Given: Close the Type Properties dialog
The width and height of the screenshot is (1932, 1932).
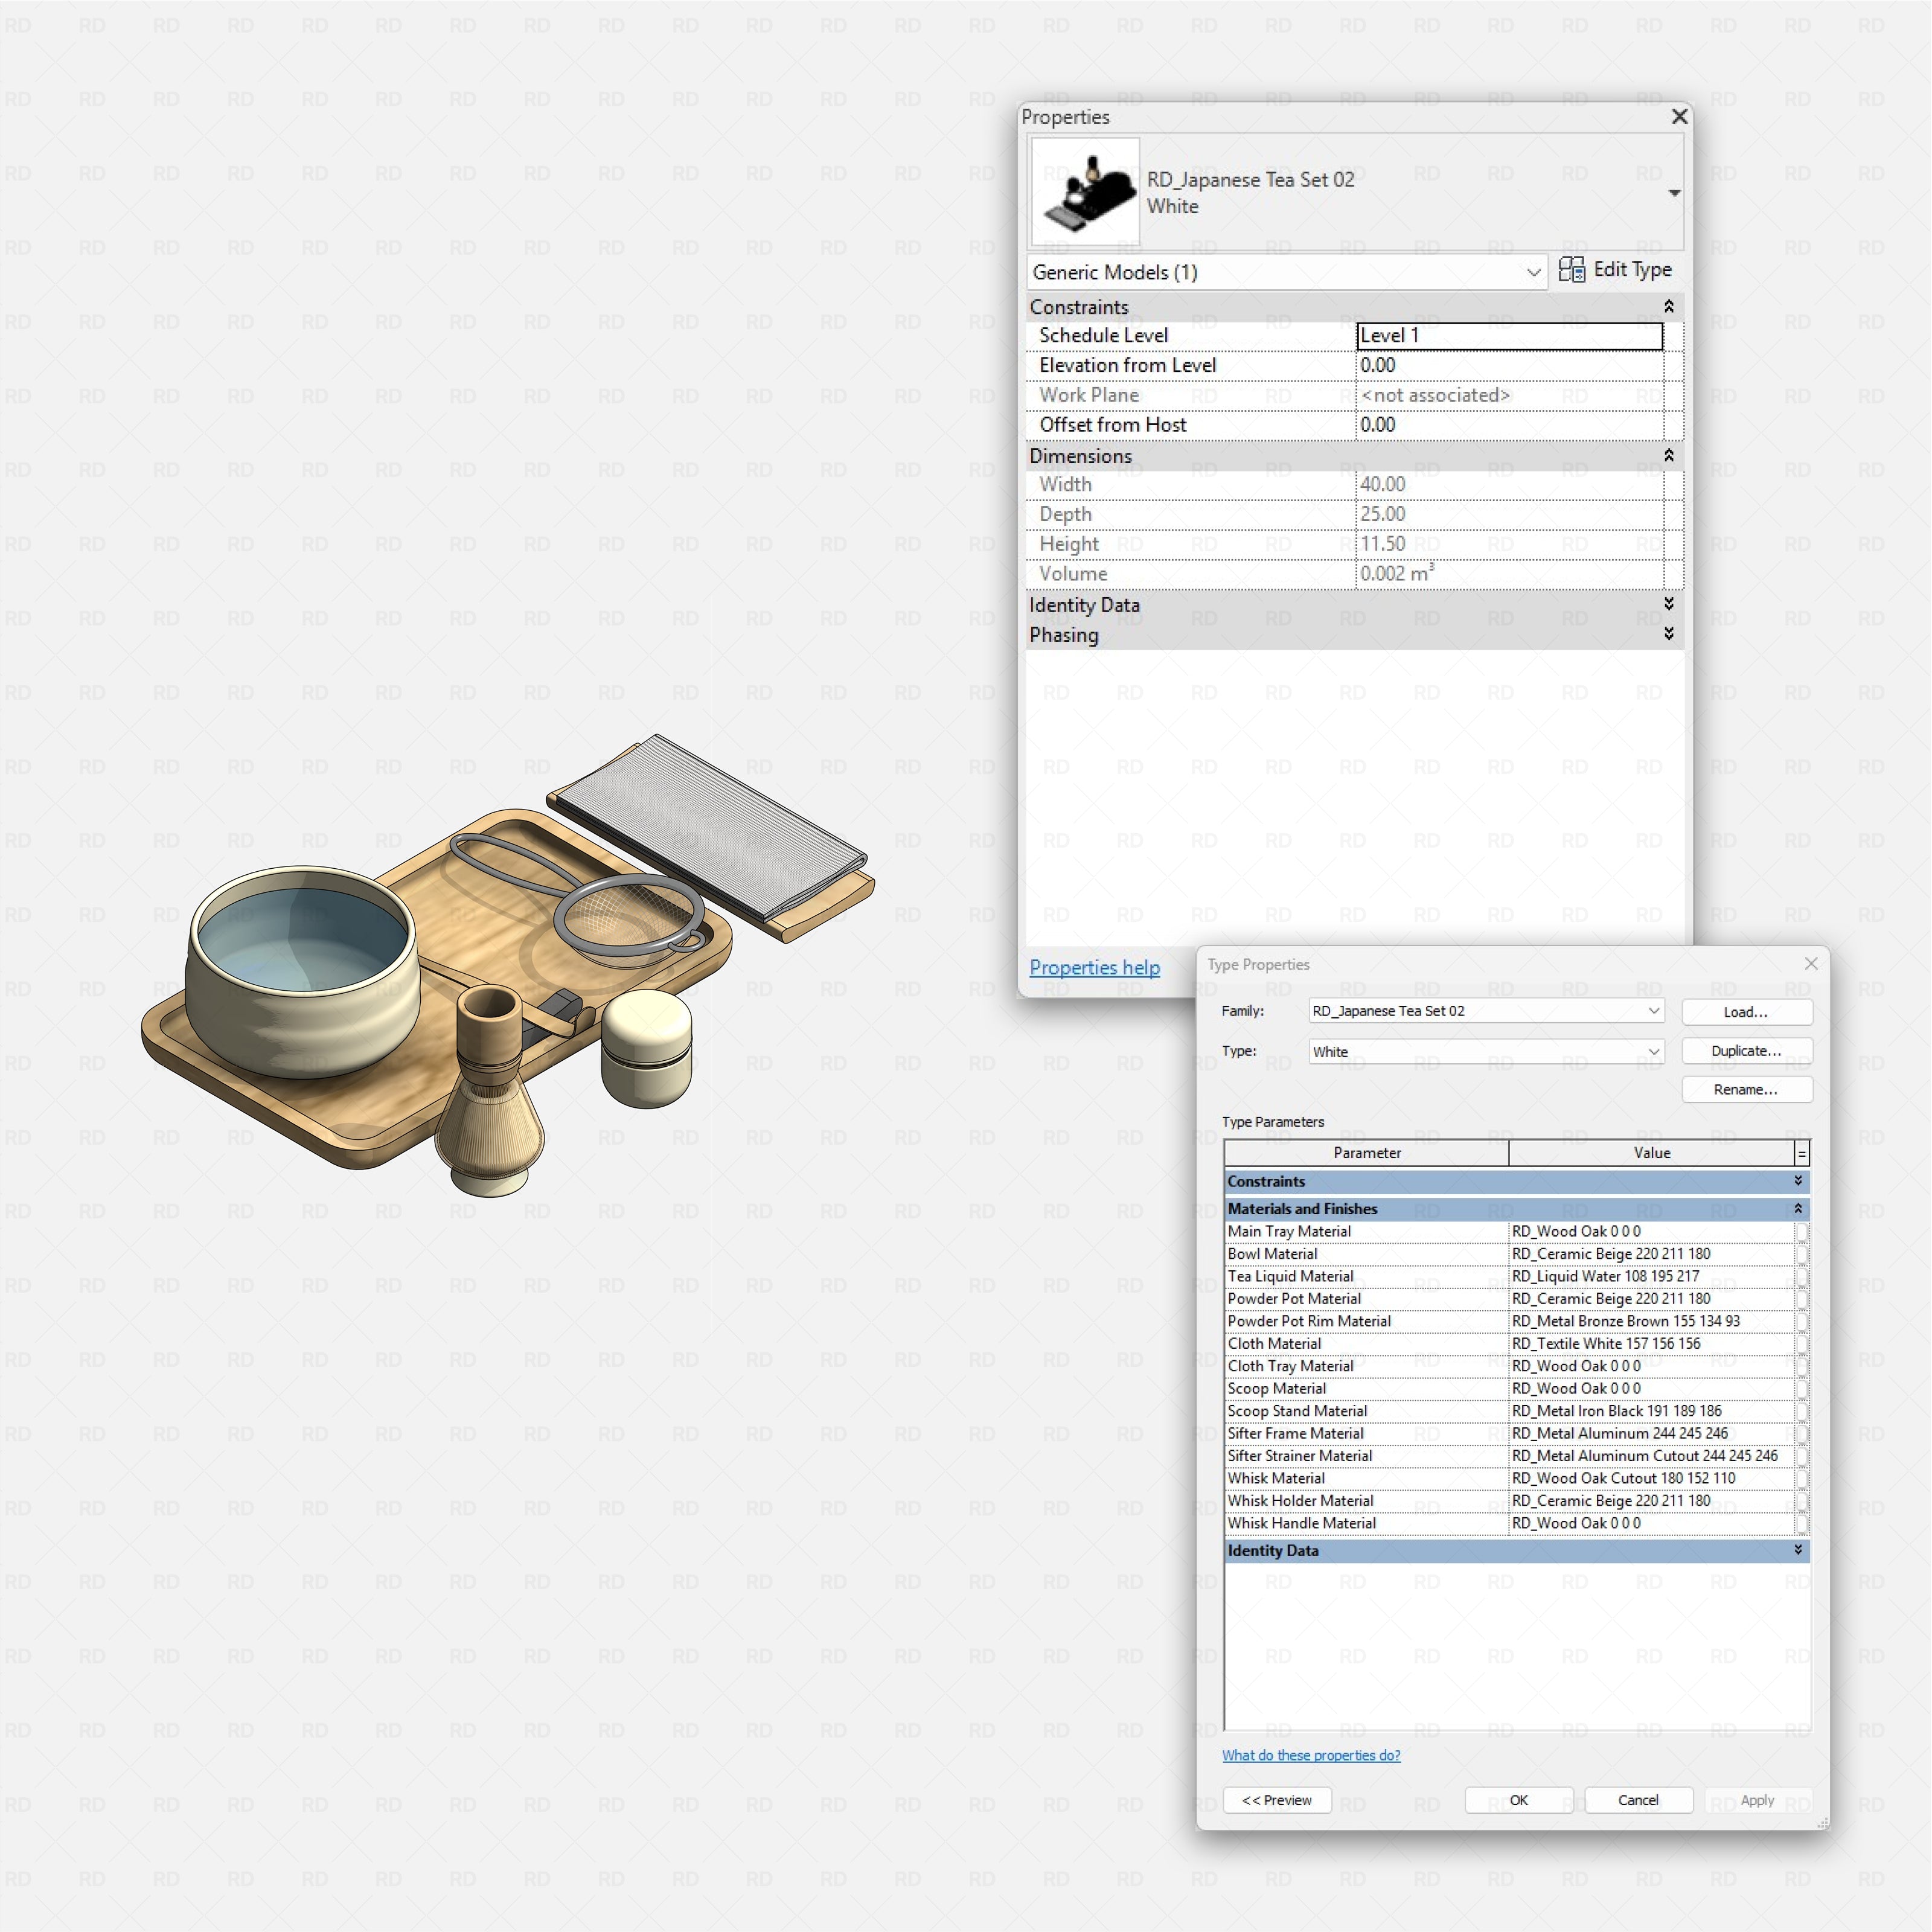Looking at the screenshot, I should coord(1811,964).
